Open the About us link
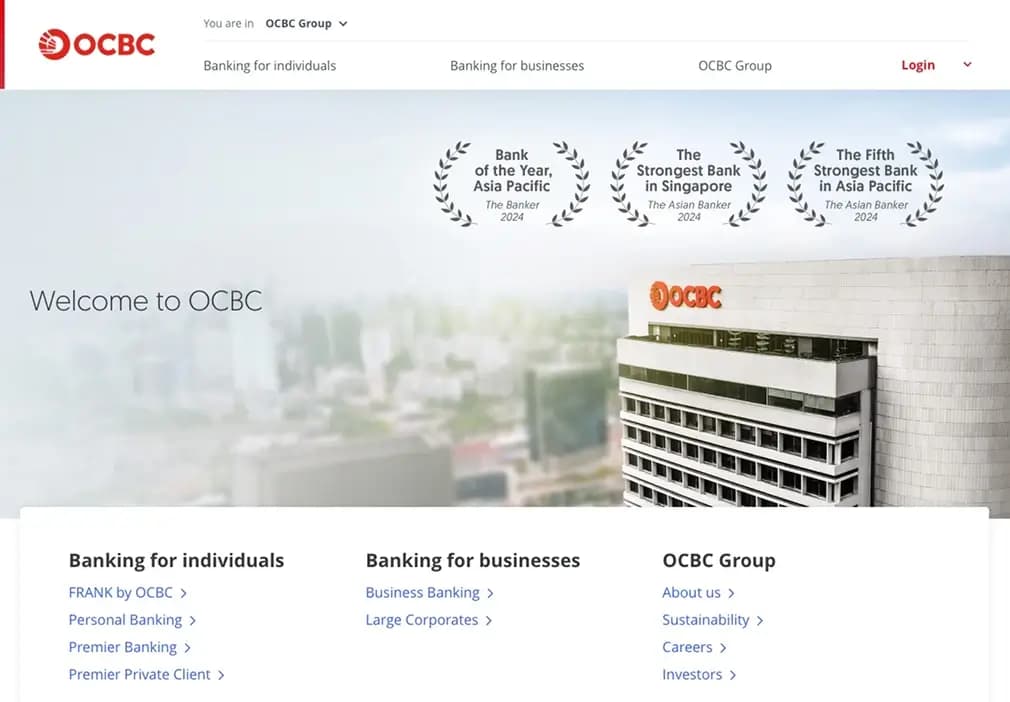Viewport: 1010px width, 702px height. (x=691, y=593)
